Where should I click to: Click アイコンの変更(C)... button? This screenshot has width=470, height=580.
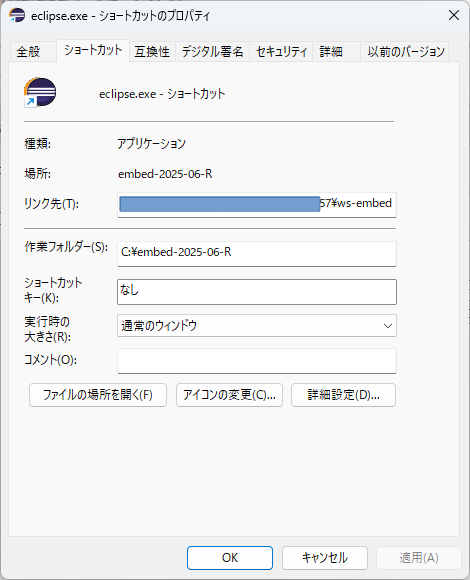(x=229, y=395)
